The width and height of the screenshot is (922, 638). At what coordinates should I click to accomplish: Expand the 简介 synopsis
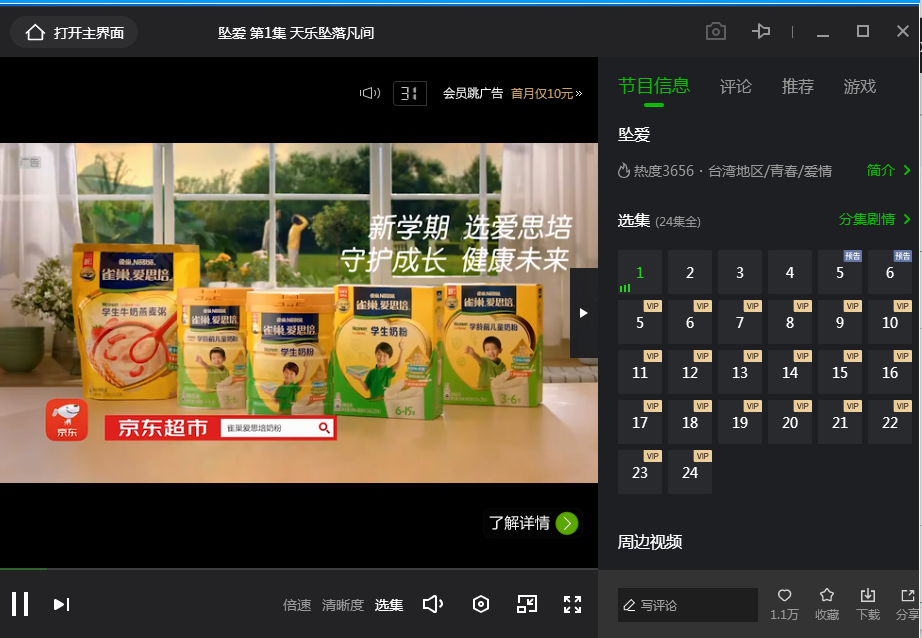(x=888, y=171)
